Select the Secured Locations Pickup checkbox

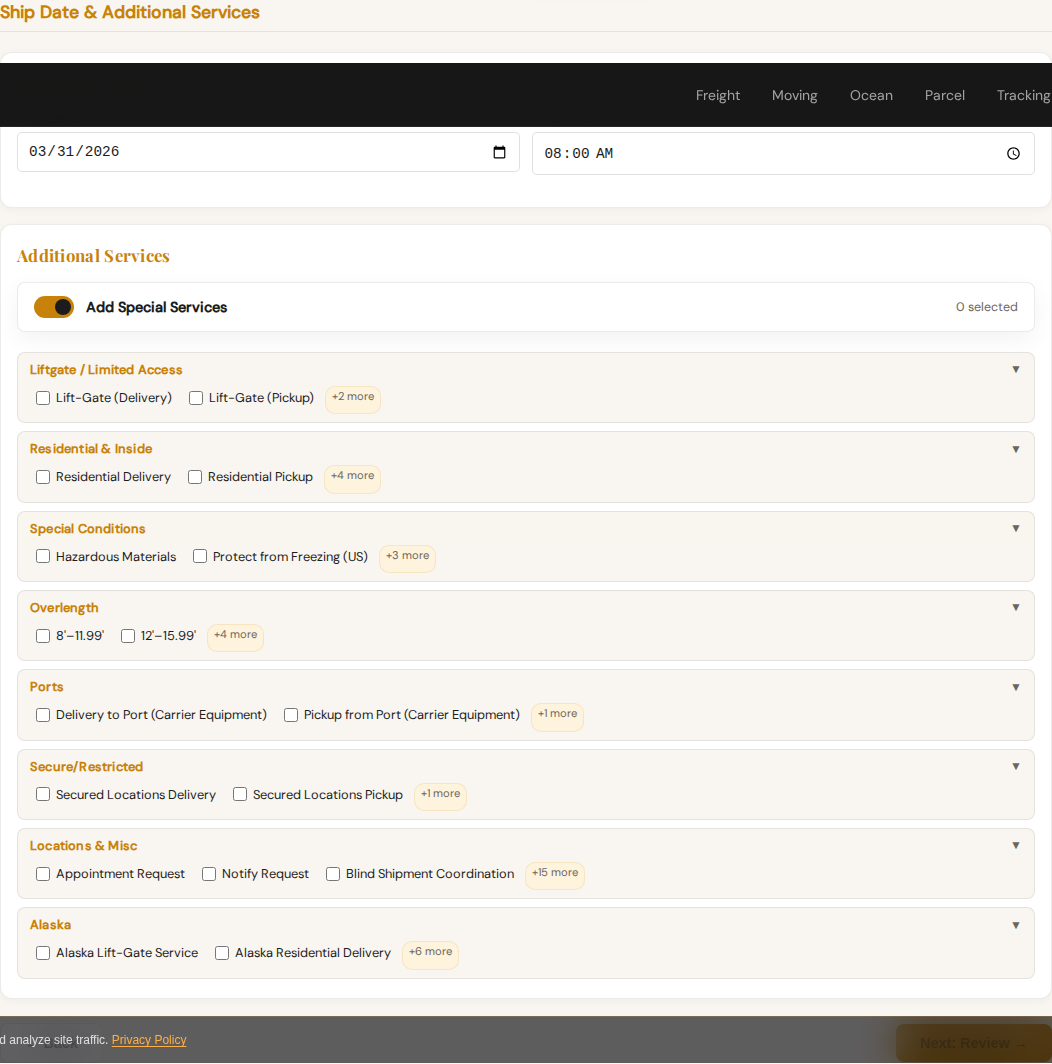(x=240, y=795)
